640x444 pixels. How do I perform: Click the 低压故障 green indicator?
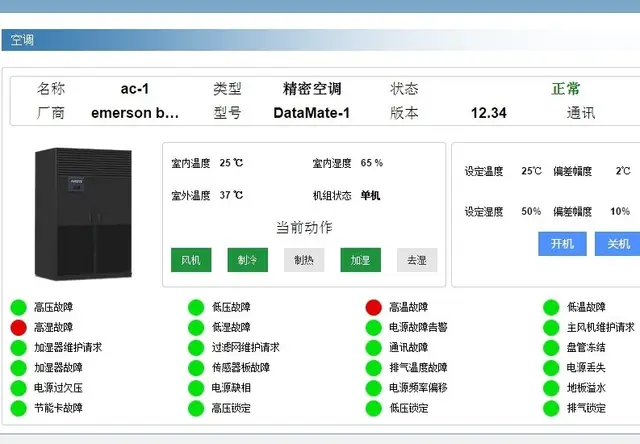(196, 307)
